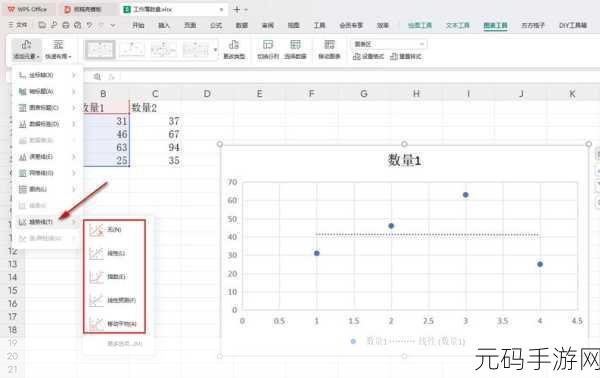This screenshot has width=600, height=378.
Task: Click the Print Preview icon in quick access toolbar
Action: pos(78,25)
